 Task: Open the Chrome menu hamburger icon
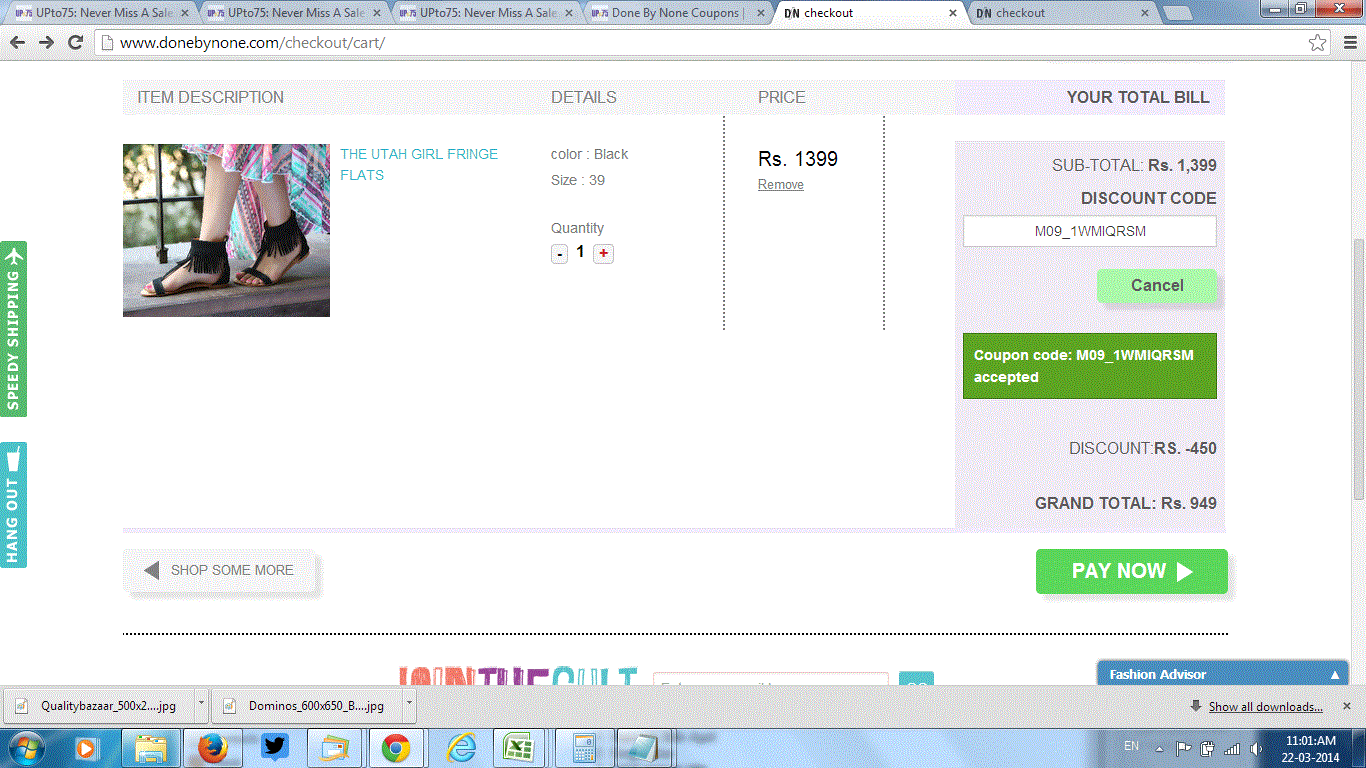(1348, 43)
